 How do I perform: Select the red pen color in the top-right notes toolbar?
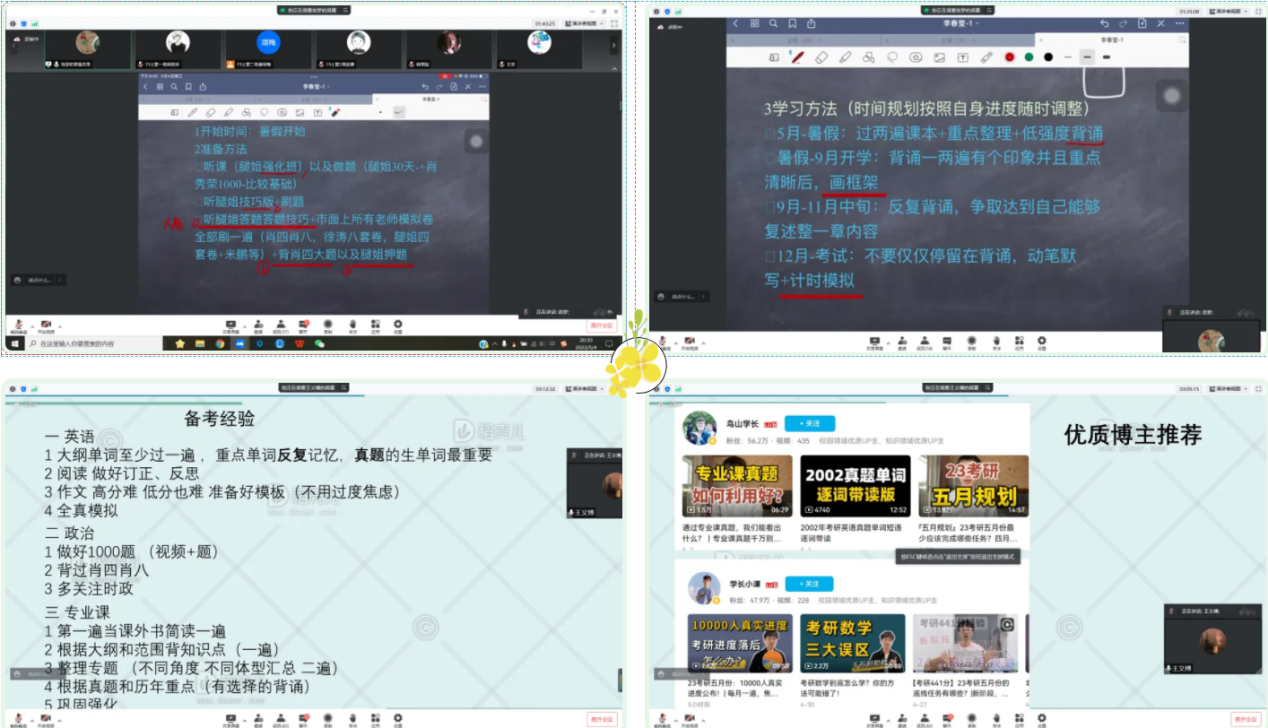pyautogui.click(x=1009, y=57)
